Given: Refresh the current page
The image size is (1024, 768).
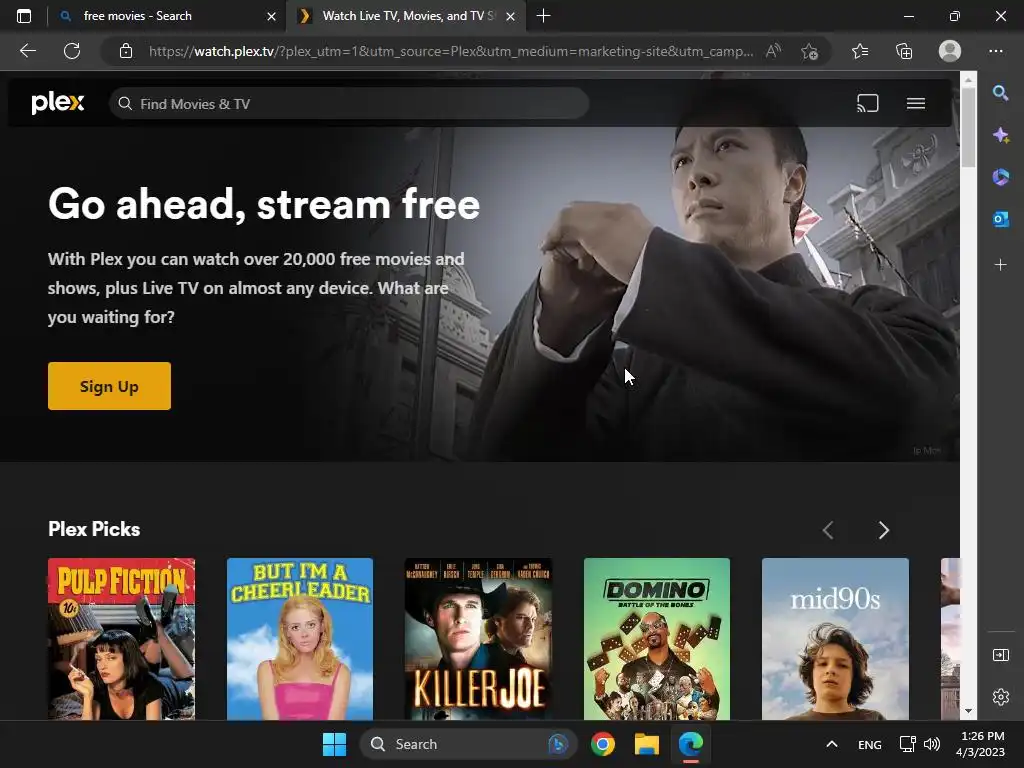Looking at the screenshot, I should [x=72, y=51].
